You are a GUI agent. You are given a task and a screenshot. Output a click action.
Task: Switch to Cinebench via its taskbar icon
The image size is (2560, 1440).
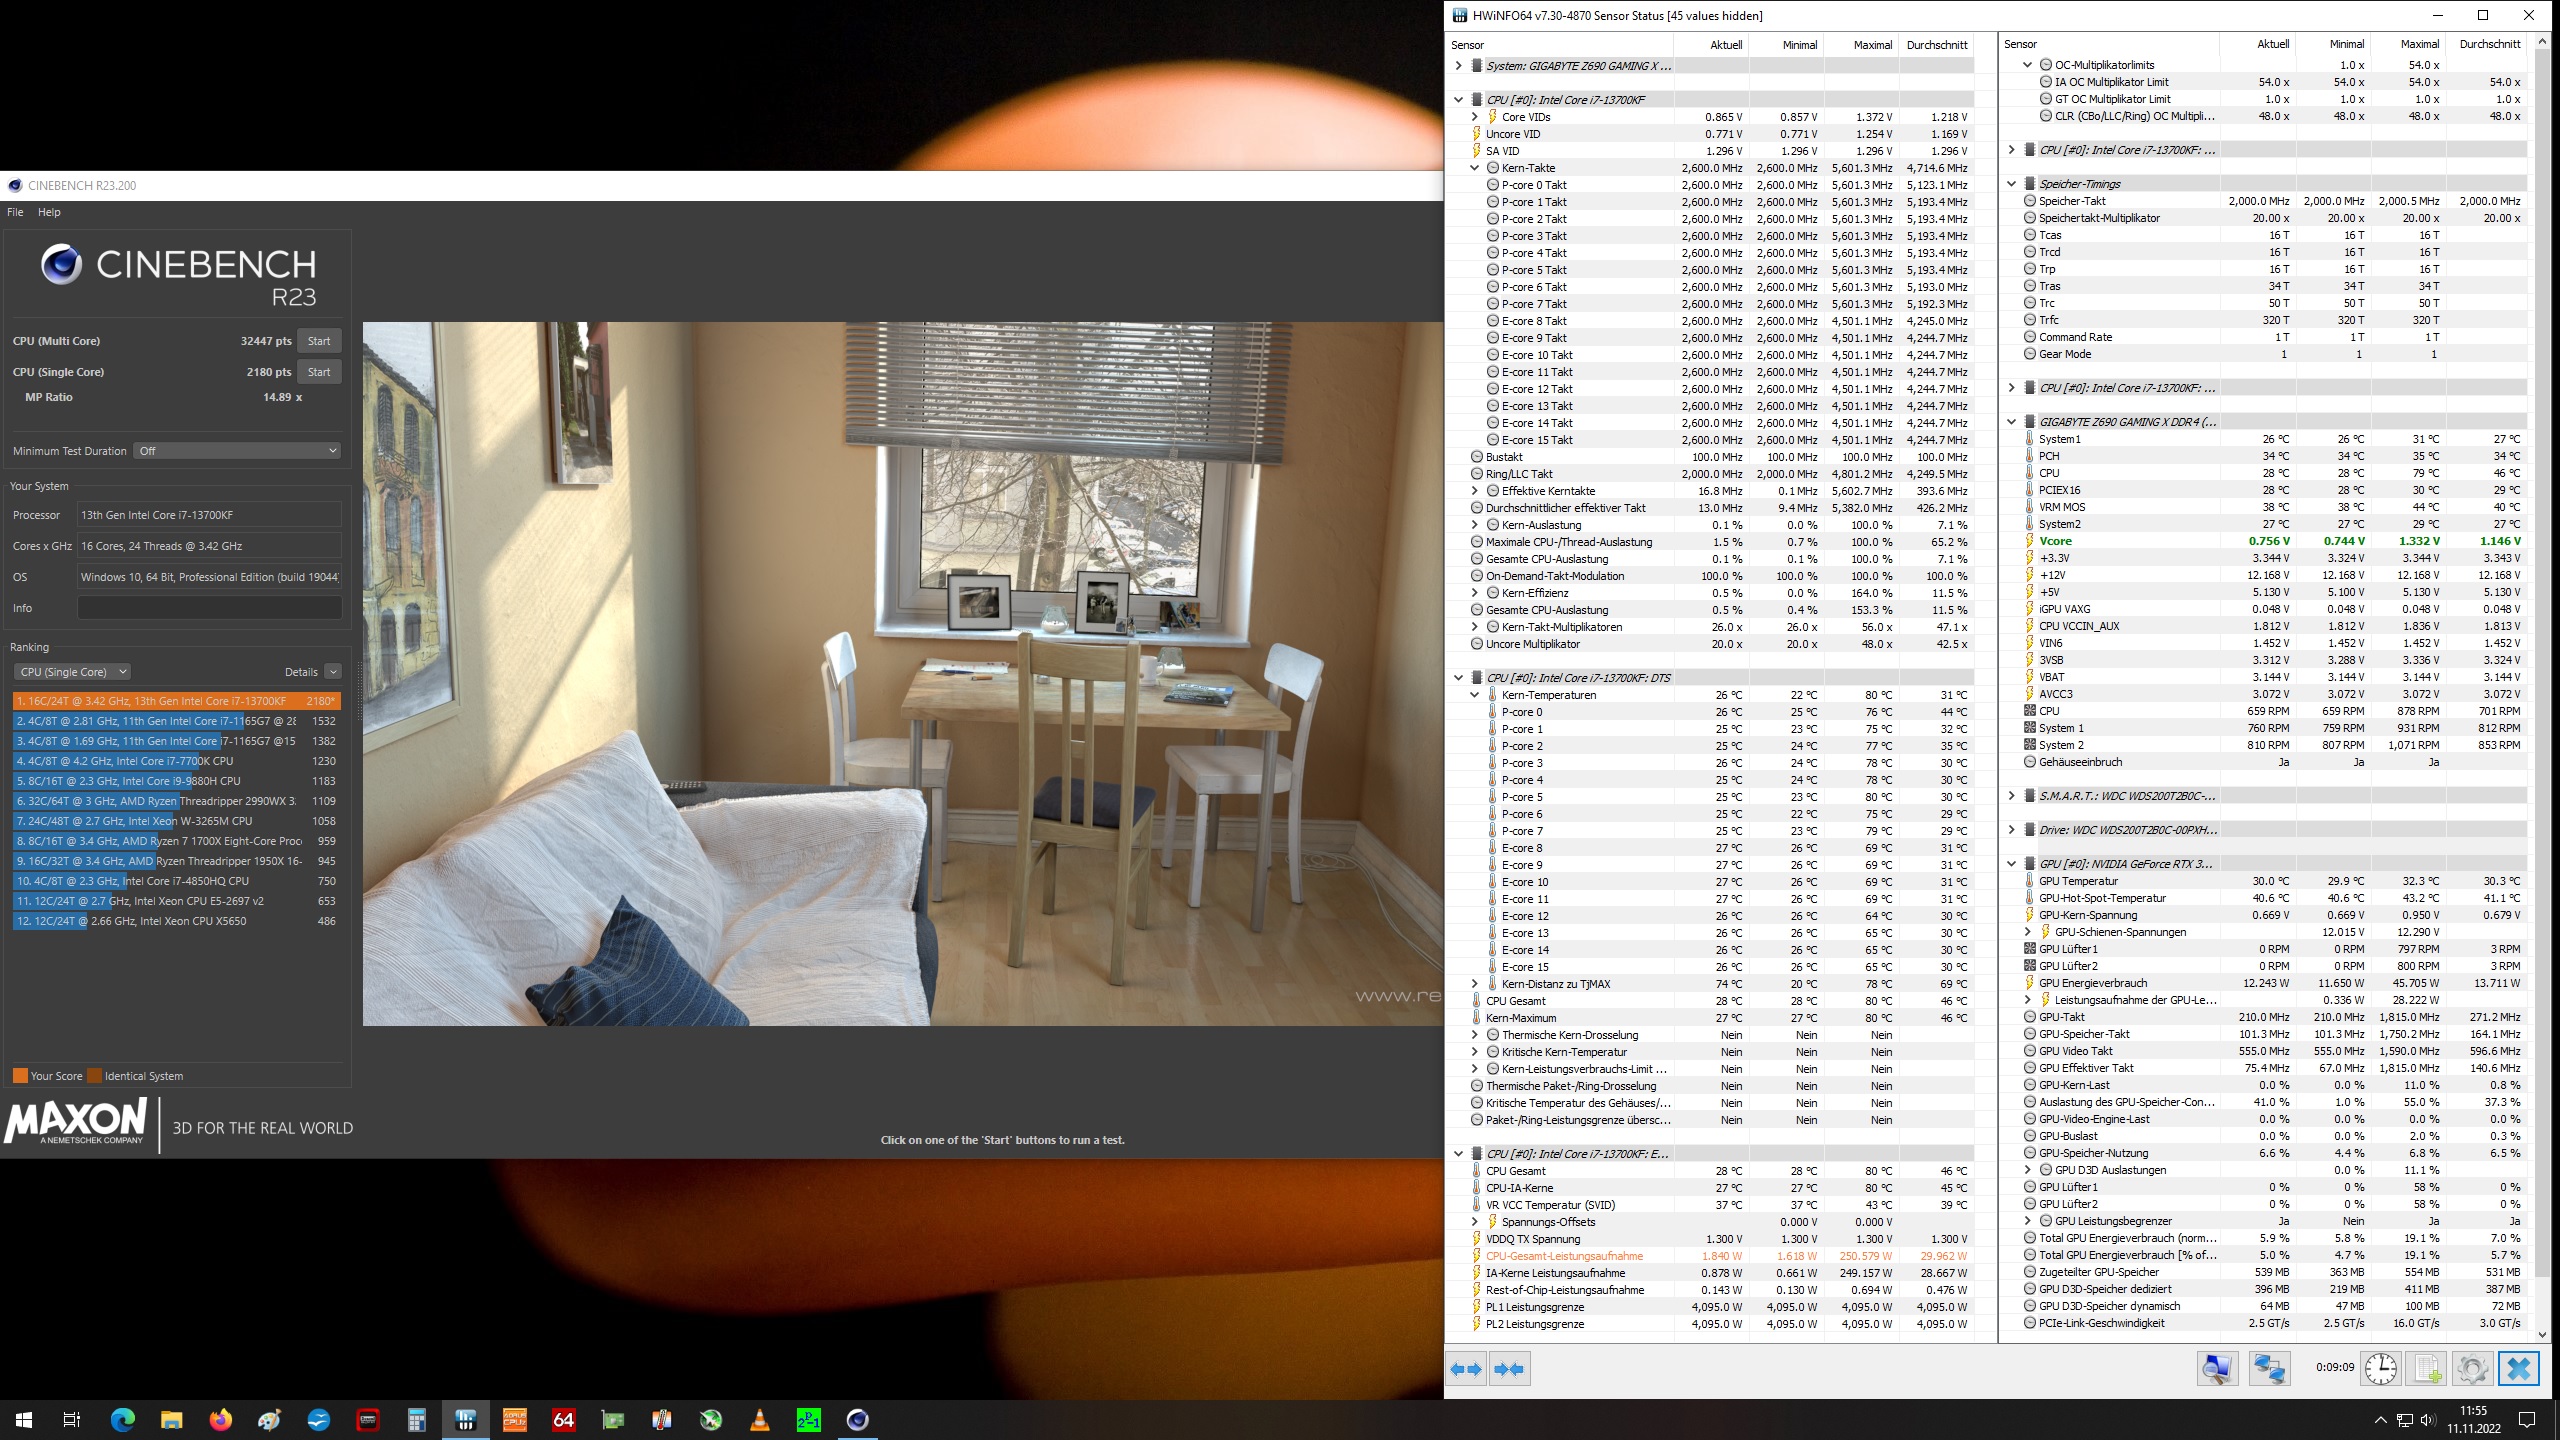click(858, 1419)
